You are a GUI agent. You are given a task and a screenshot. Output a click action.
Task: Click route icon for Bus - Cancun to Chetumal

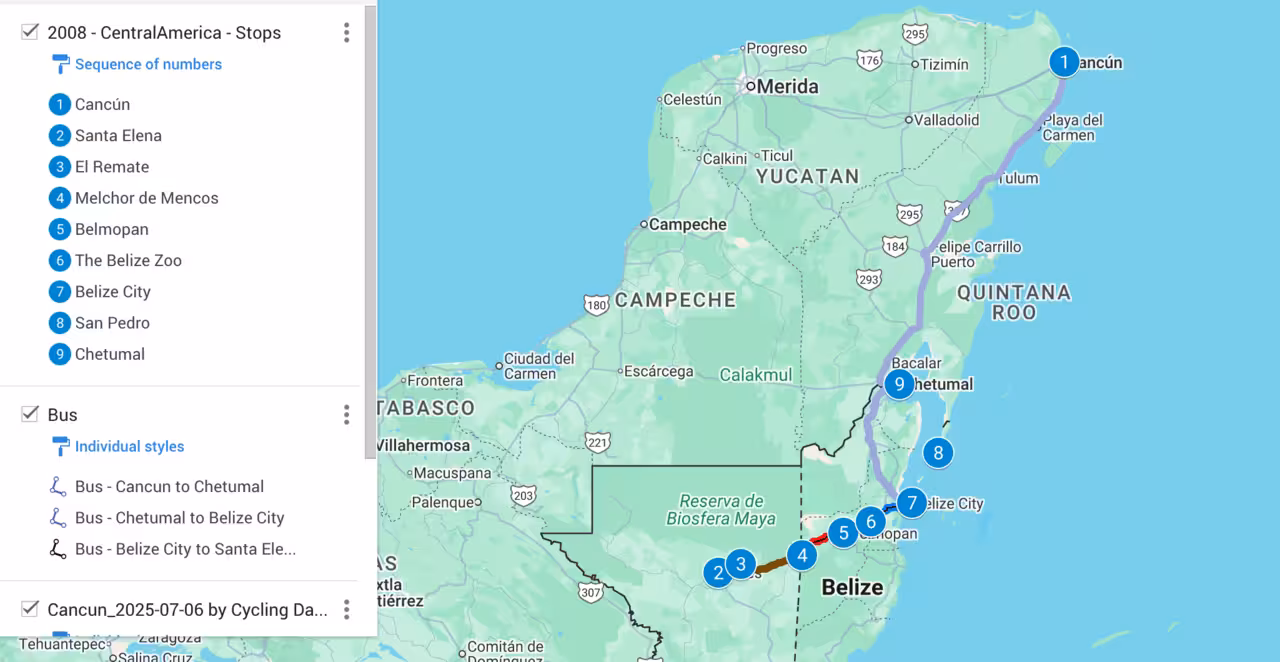(59, 487)
